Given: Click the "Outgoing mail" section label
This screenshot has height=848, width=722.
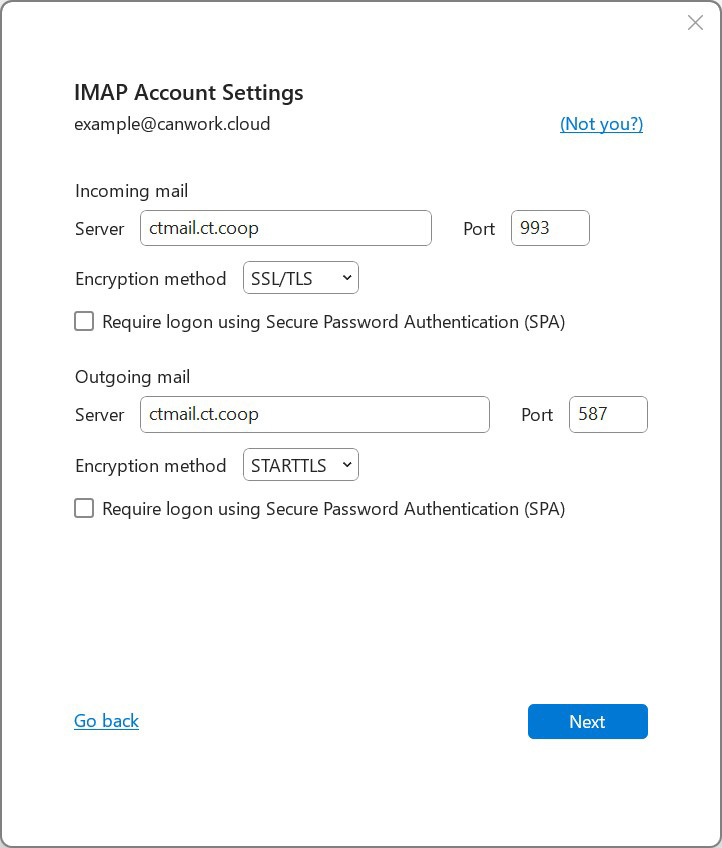Looking at the screenshot, I should point(132,377).
